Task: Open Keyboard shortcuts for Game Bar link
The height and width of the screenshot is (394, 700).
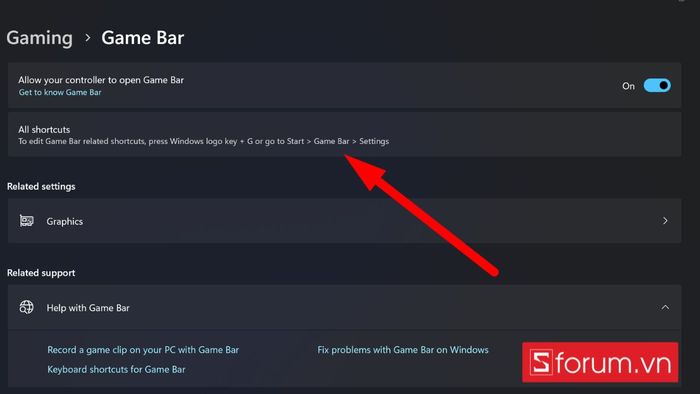Action: [116, 369]
